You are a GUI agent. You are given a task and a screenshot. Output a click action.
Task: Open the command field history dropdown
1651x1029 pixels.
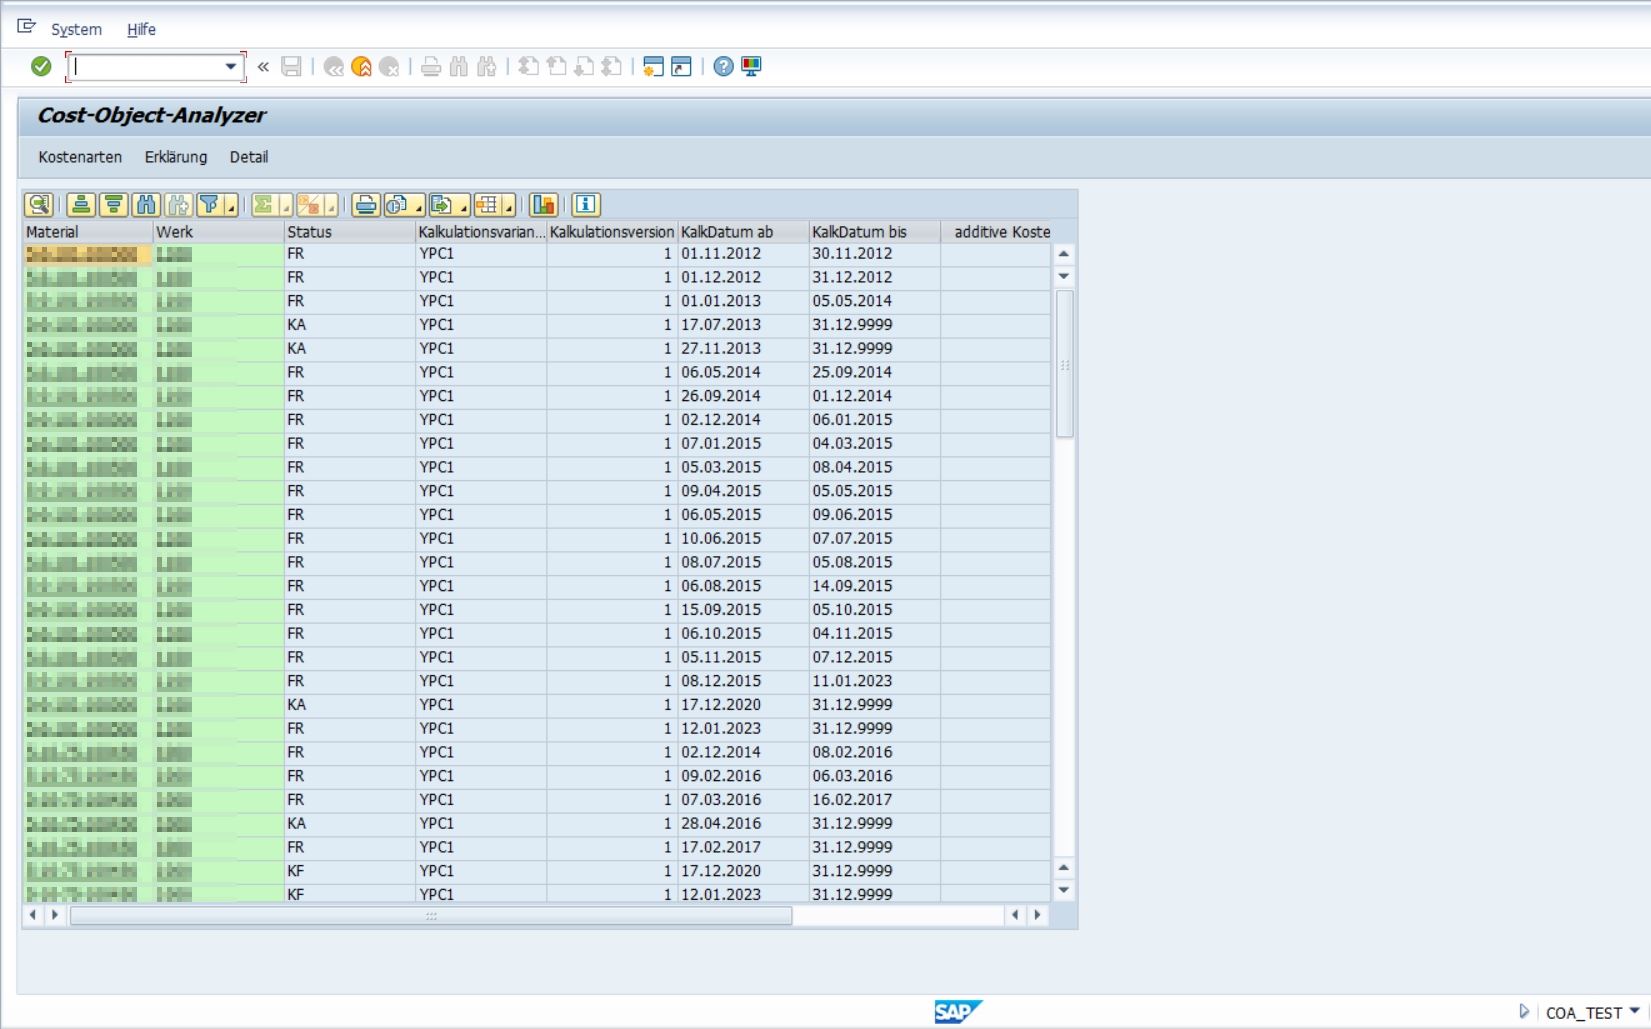[231, 67]
